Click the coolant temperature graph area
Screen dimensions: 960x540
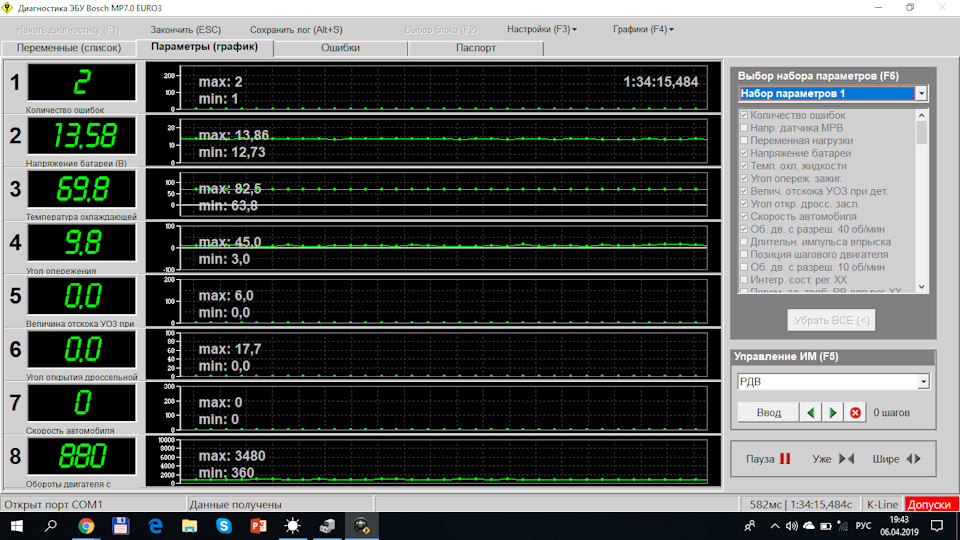point(443,194)
